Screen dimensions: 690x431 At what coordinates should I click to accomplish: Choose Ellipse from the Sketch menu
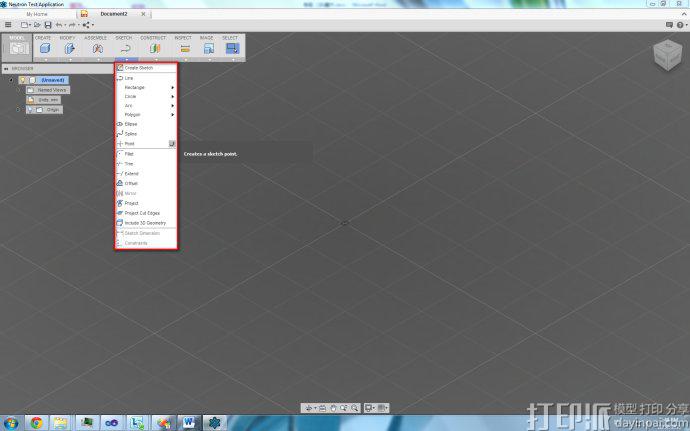(x=146, y=124)
